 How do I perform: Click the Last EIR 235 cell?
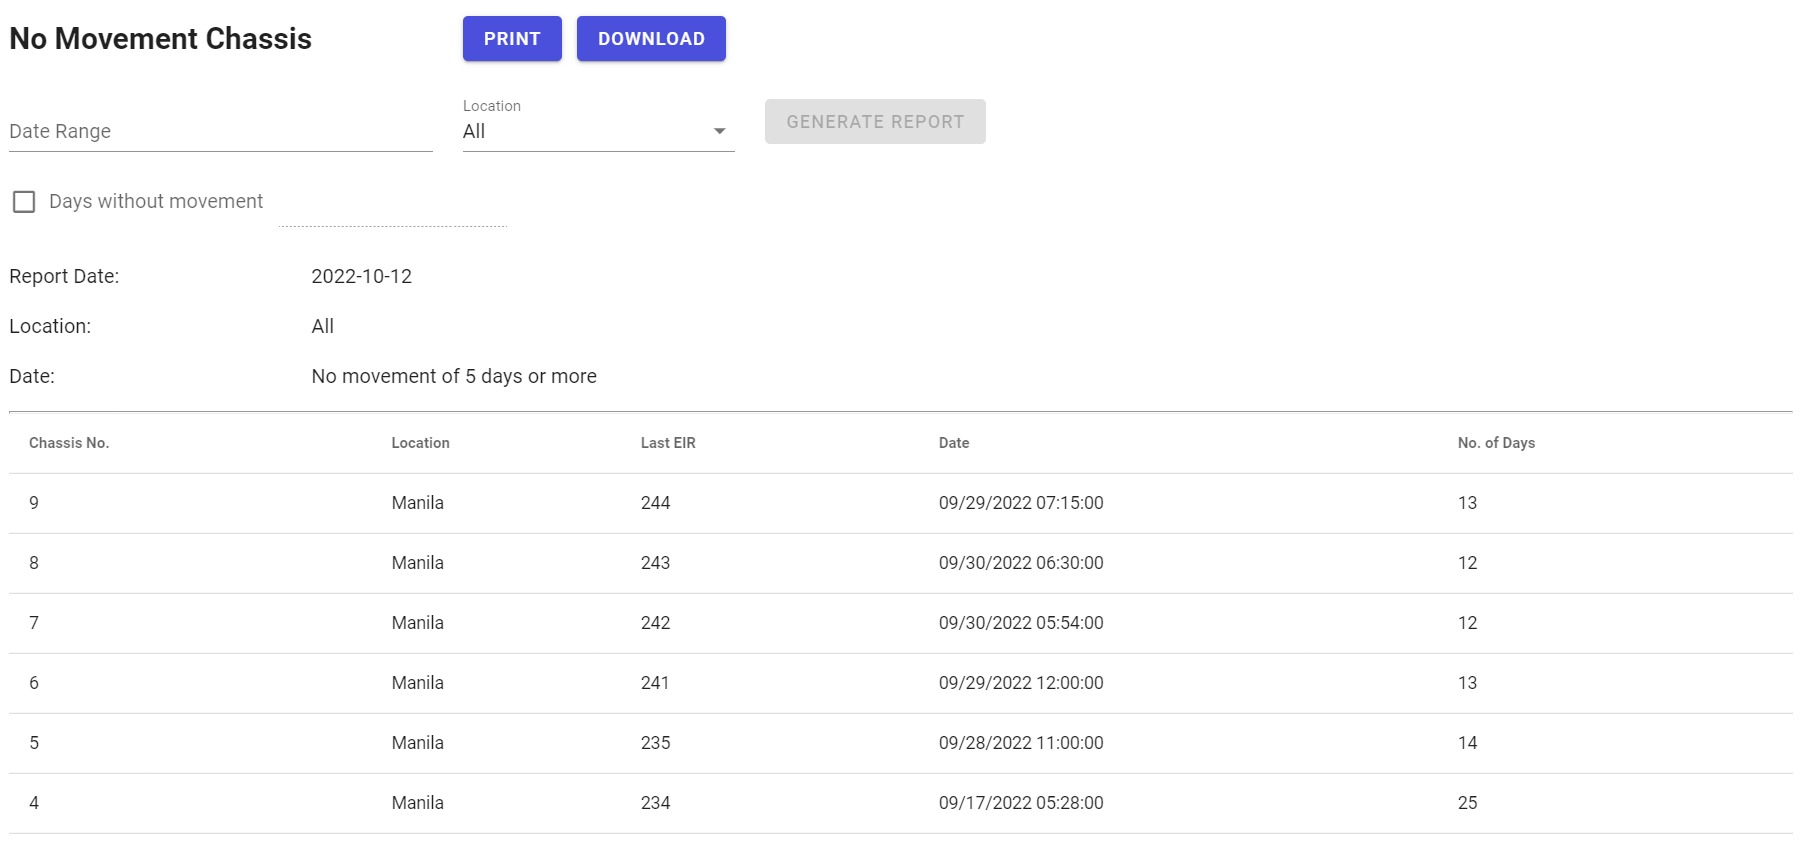(655, 743)
